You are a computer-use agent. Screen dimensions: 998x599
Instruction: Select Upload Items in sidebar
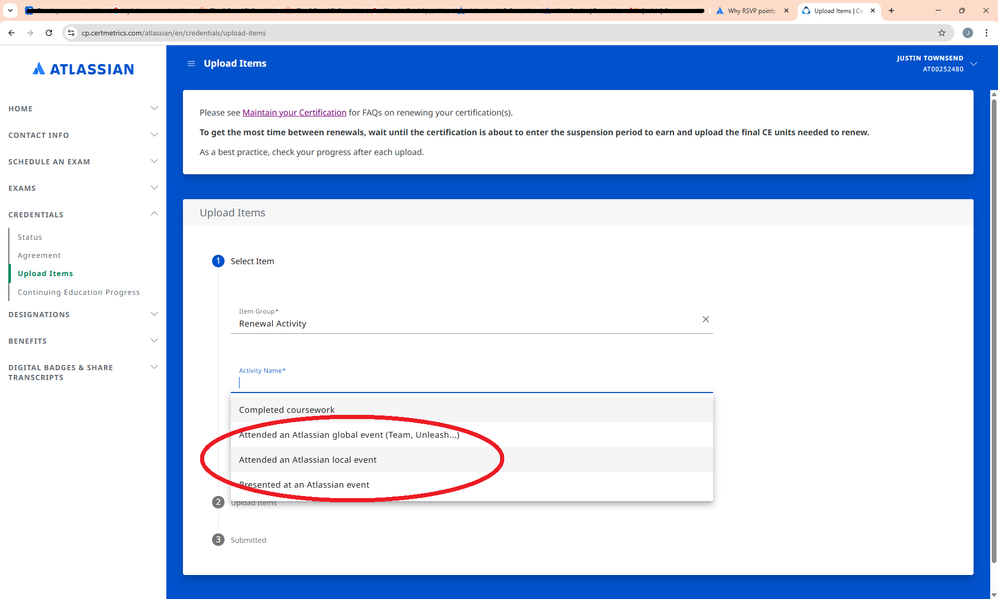point(45,274)
